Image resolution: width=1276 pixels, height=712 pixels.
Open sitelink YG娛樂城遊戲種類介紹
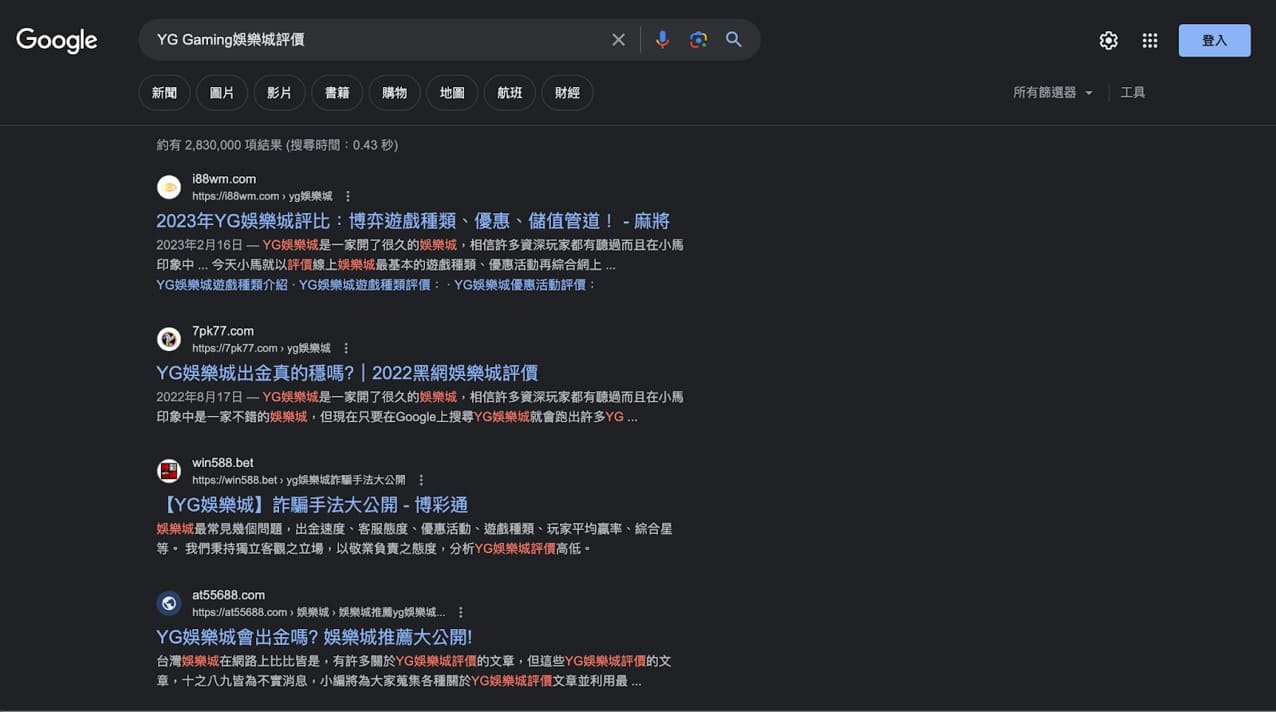pyautogui.click(x=222, y=285)
